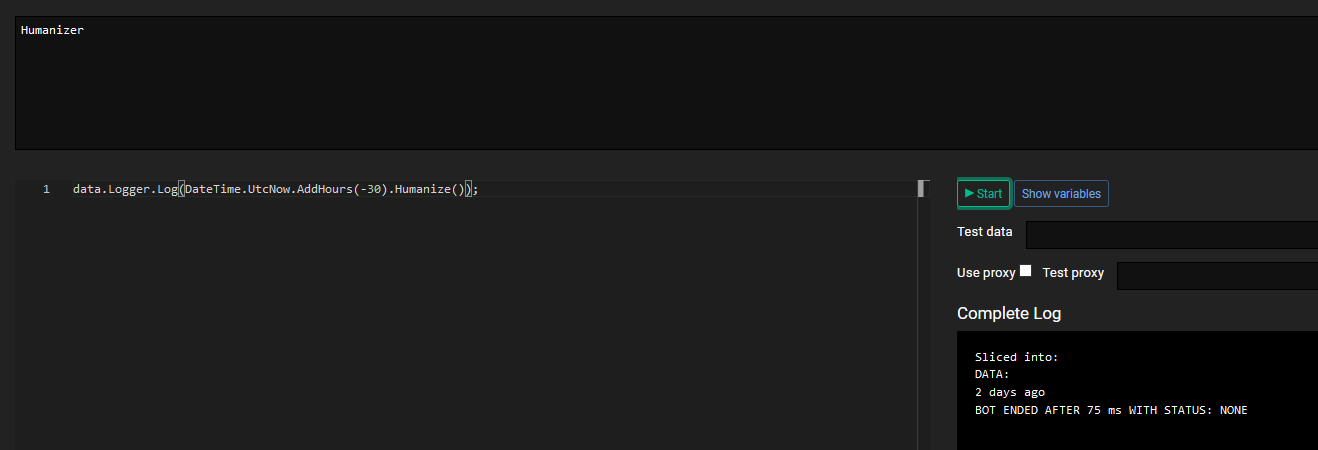Click the editor vertical scrollbar thumb

pos(922,188)
